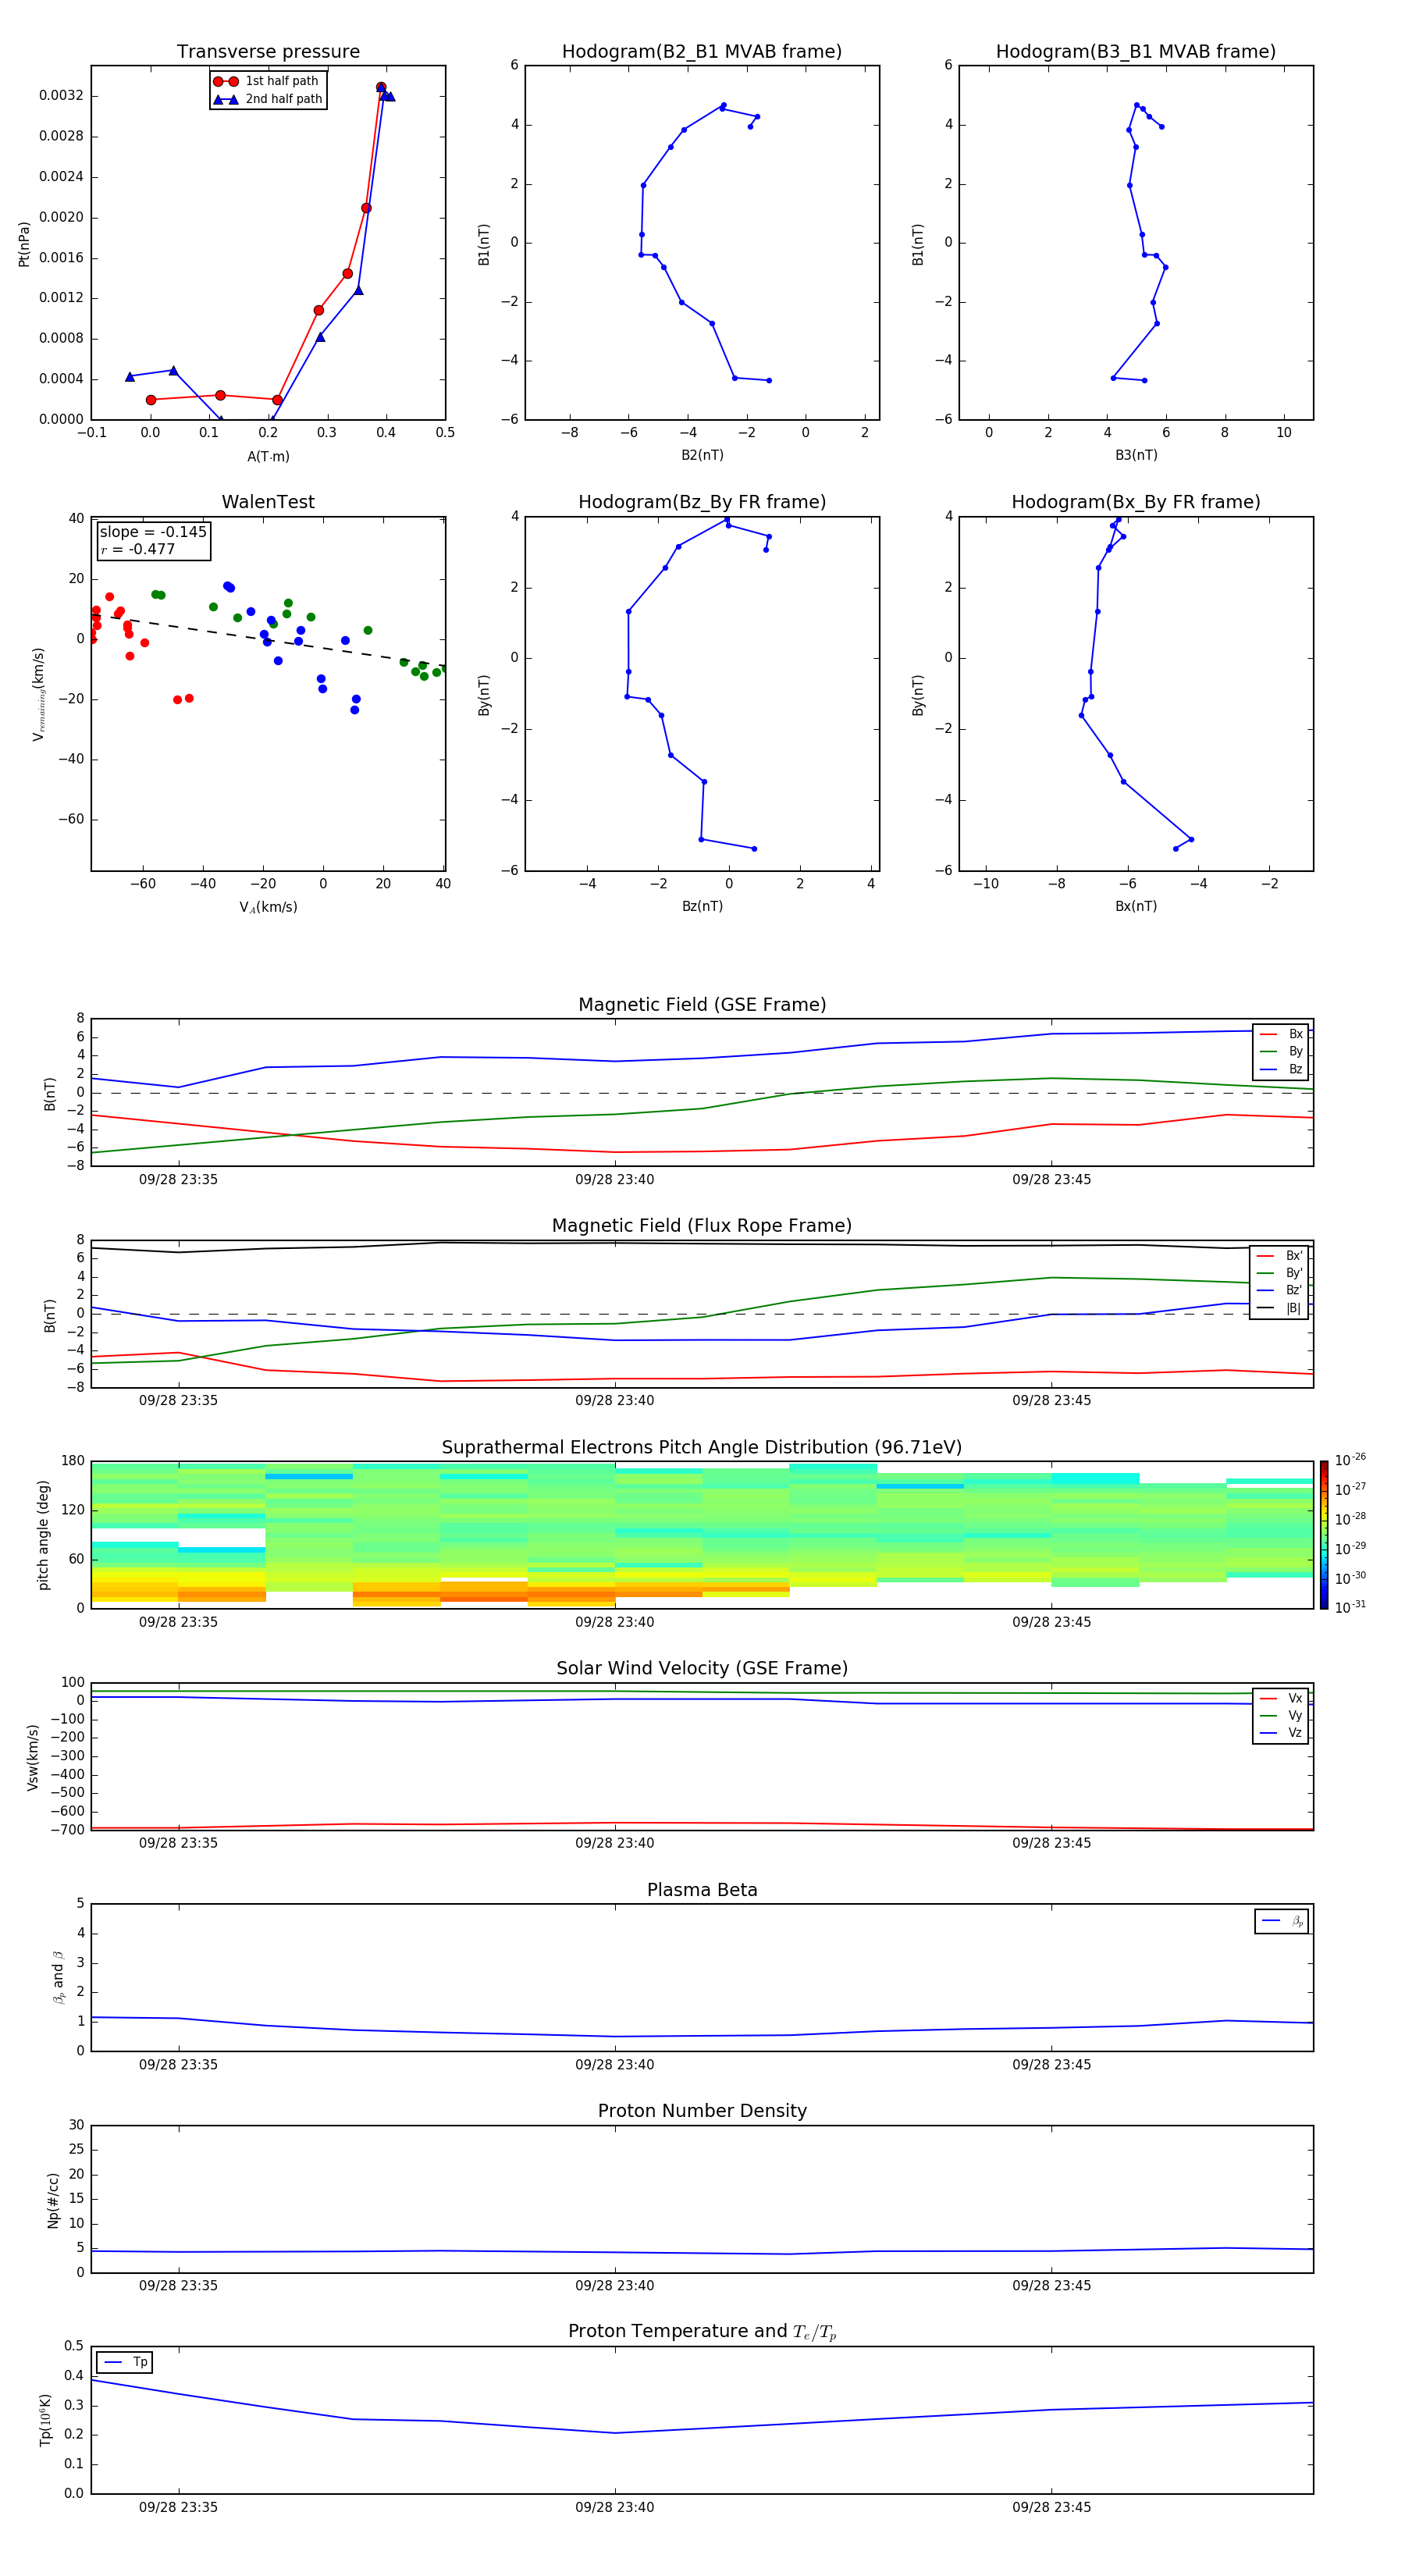
Task: Click the 'Bx(nT)' x-axis label
Action: (x=1136, y=906)
